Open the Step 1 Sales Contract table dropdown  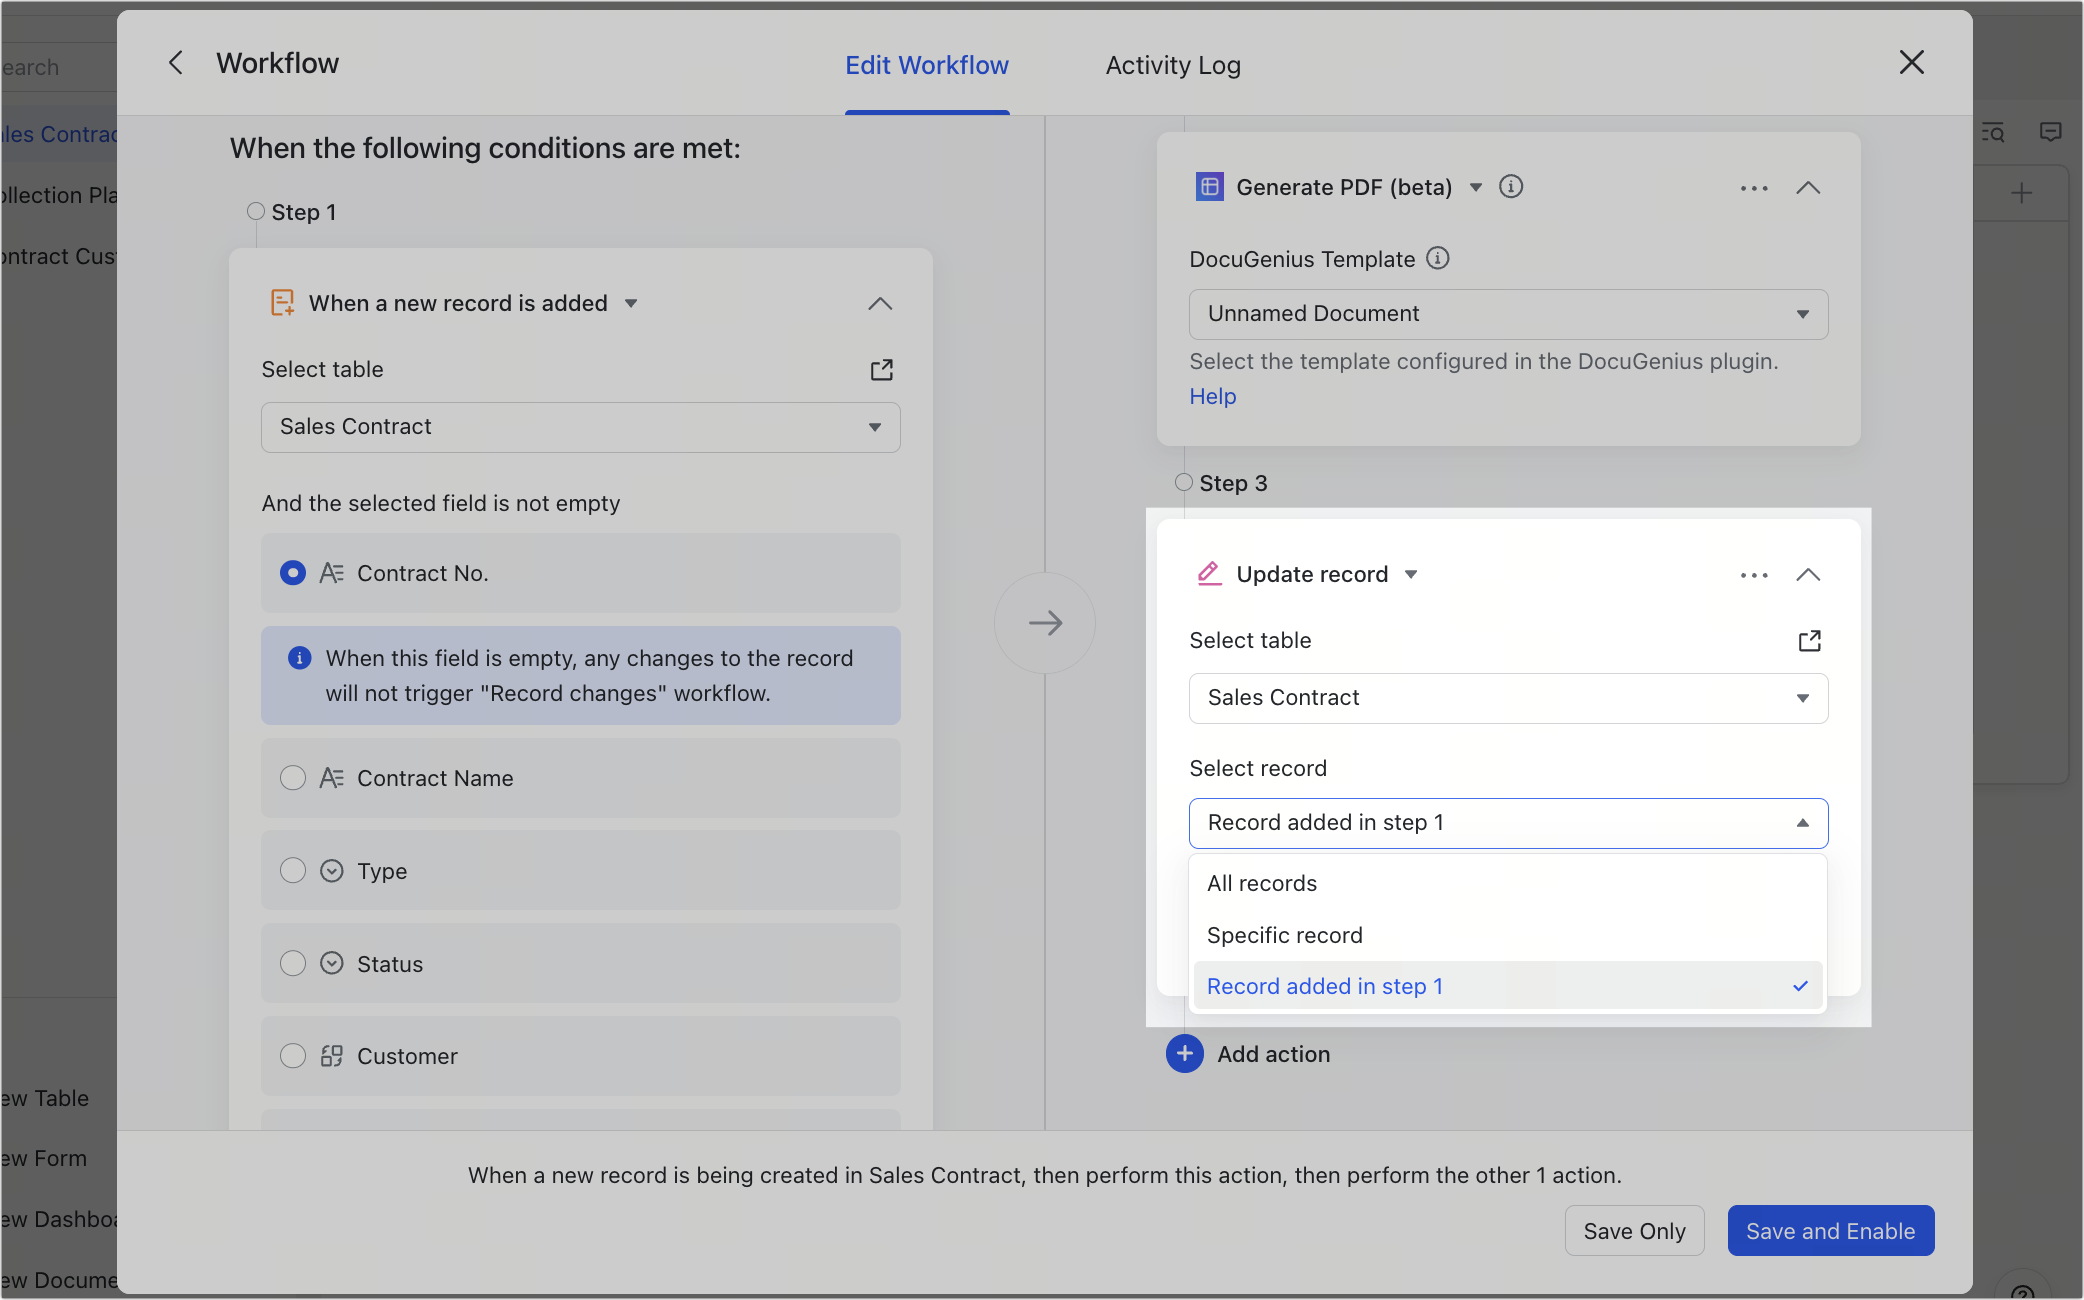tap(581, 427)
